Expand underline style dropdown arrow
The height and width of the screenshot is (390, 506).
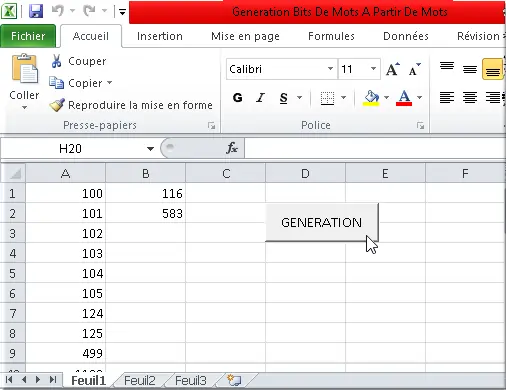pyautogui.click(x=300, y=98)
